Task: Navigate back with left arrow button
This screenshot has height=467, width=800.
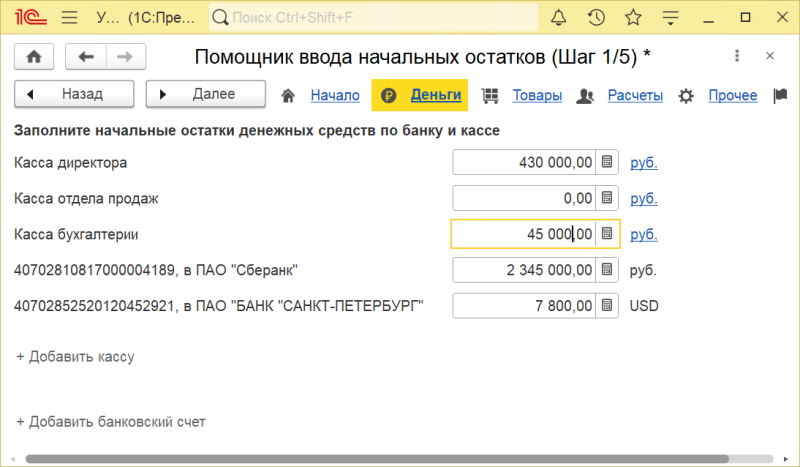Action: [x=86, y=57]
